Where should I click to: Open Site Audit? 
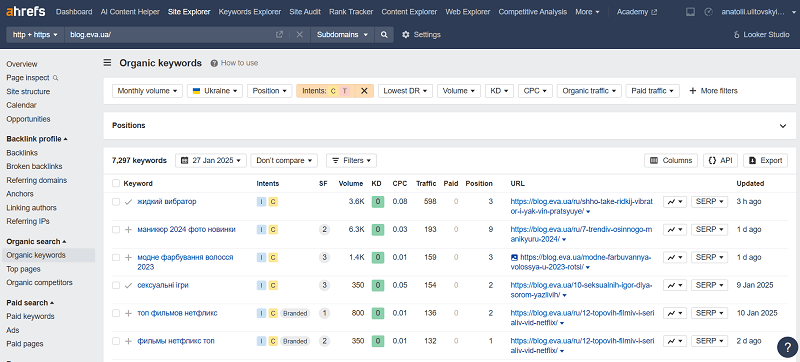305,12
